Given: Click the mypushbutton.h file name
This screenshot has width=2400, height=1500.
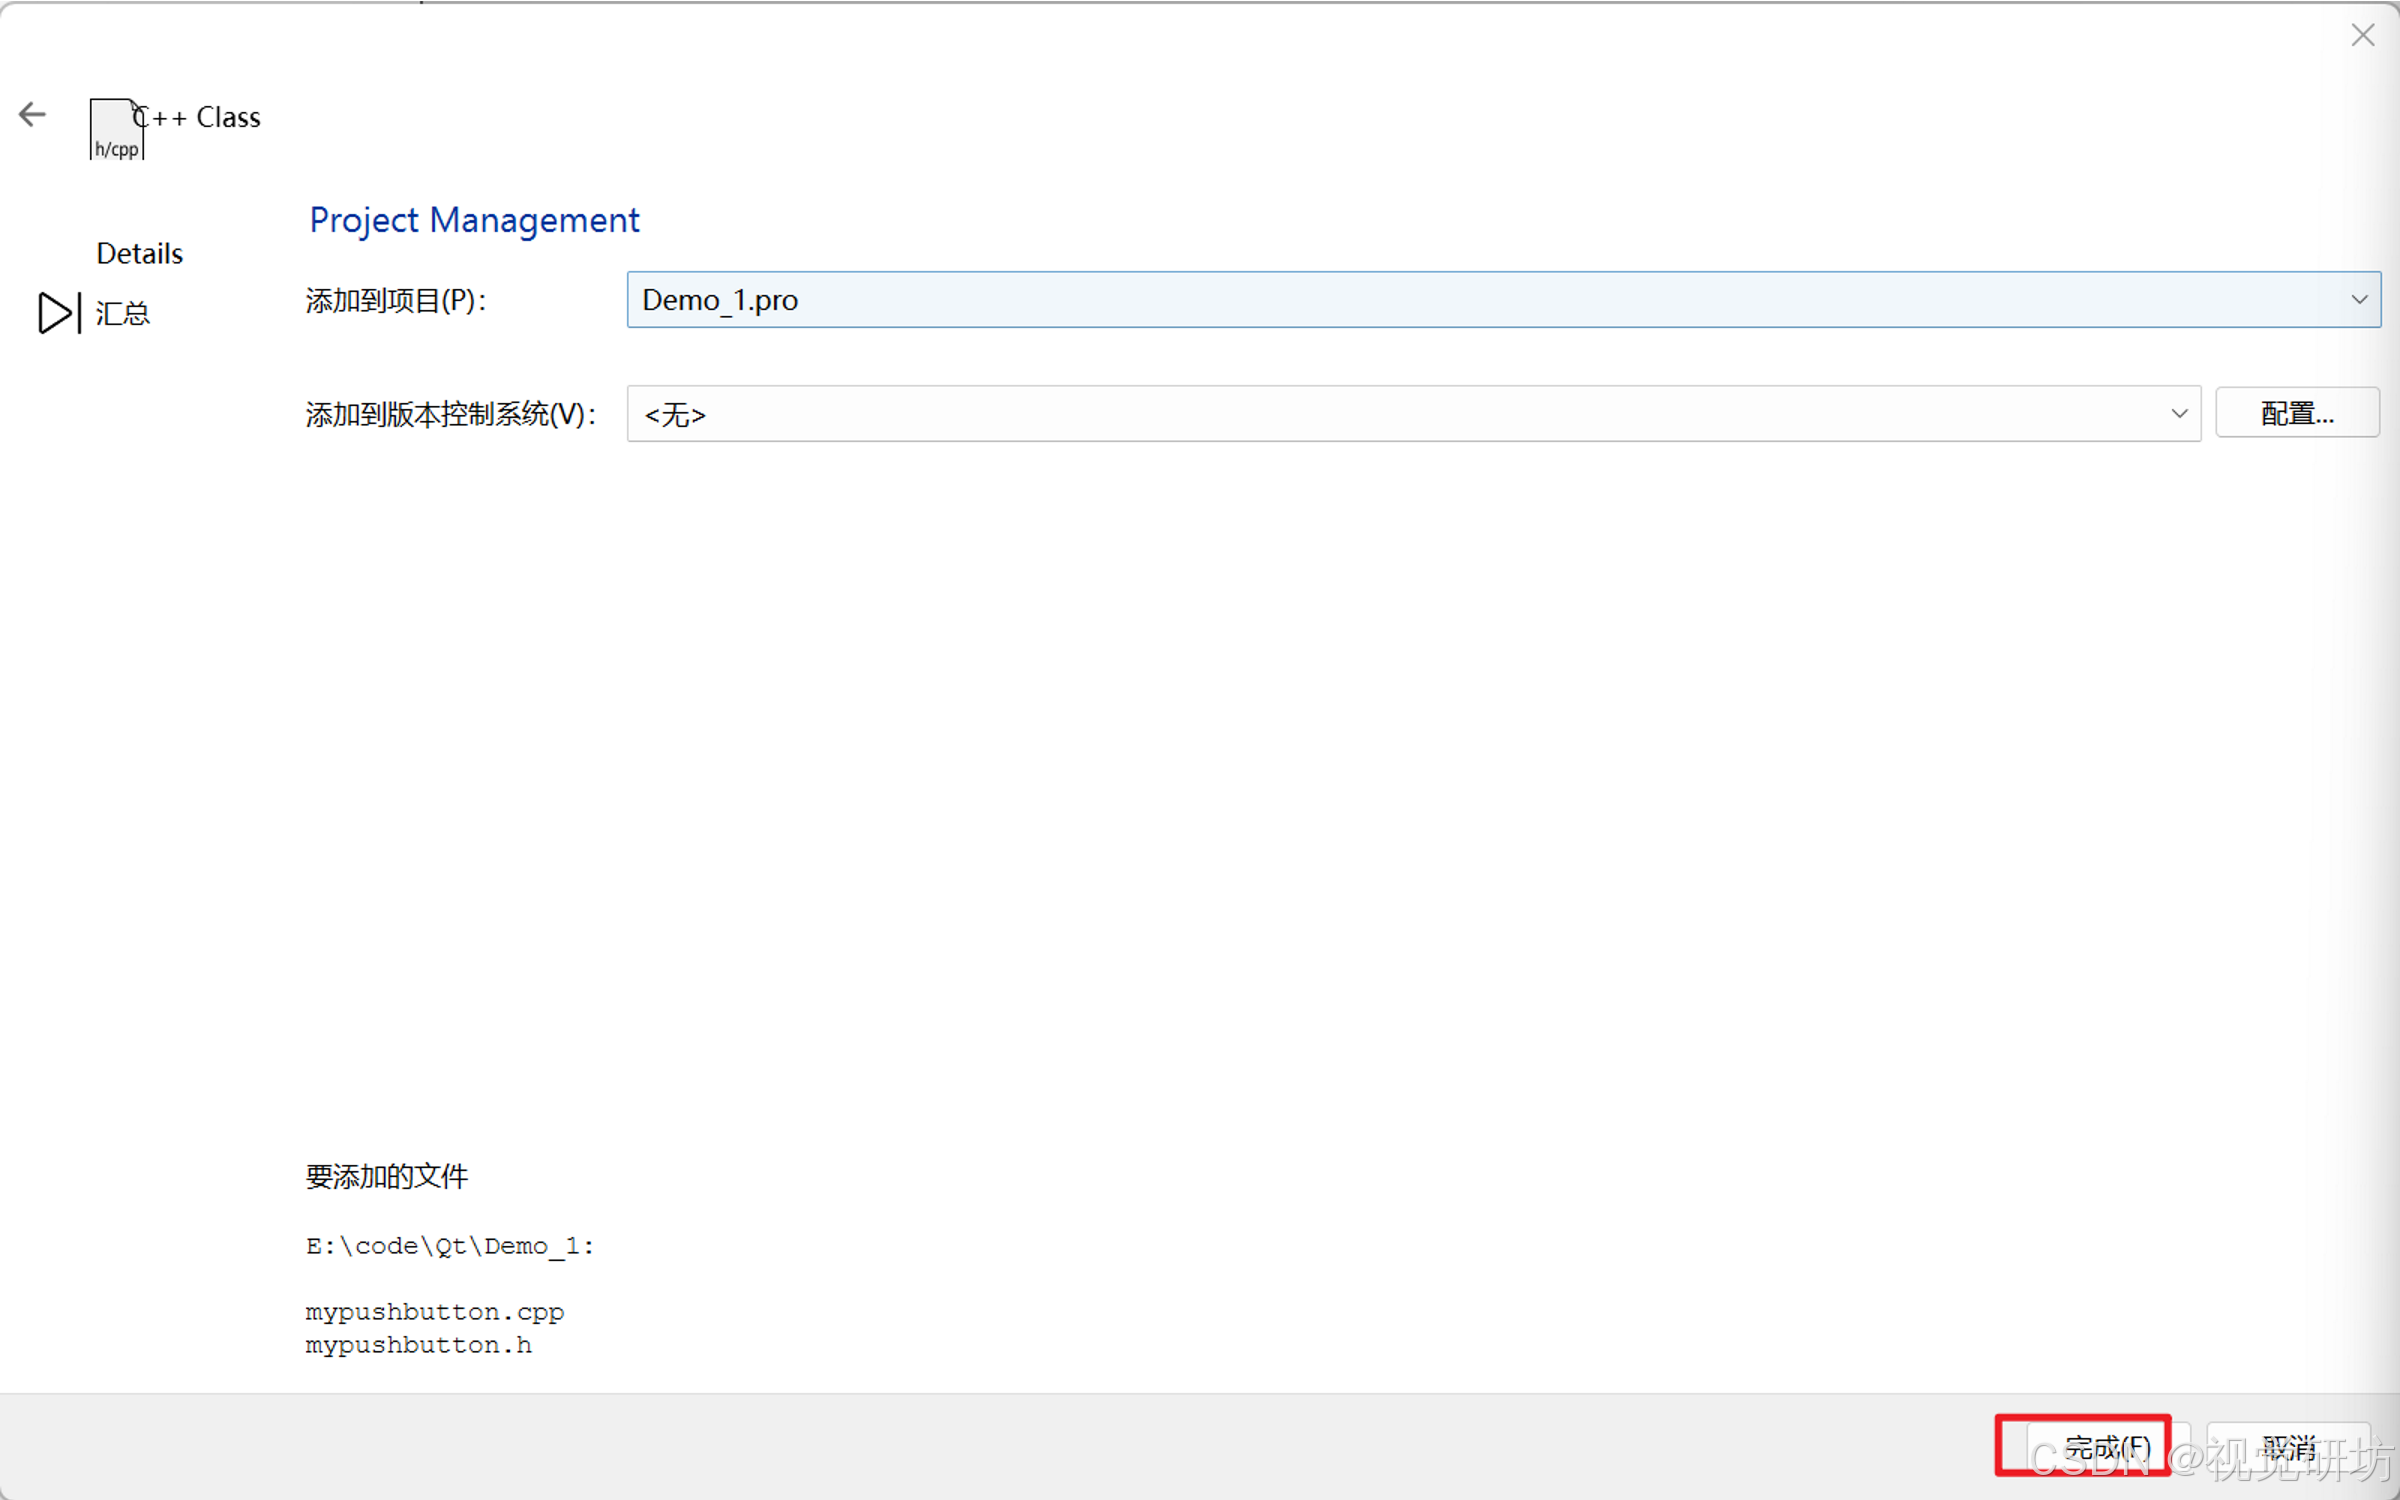Looking at the screenshot, I should tap(418, 1346).
